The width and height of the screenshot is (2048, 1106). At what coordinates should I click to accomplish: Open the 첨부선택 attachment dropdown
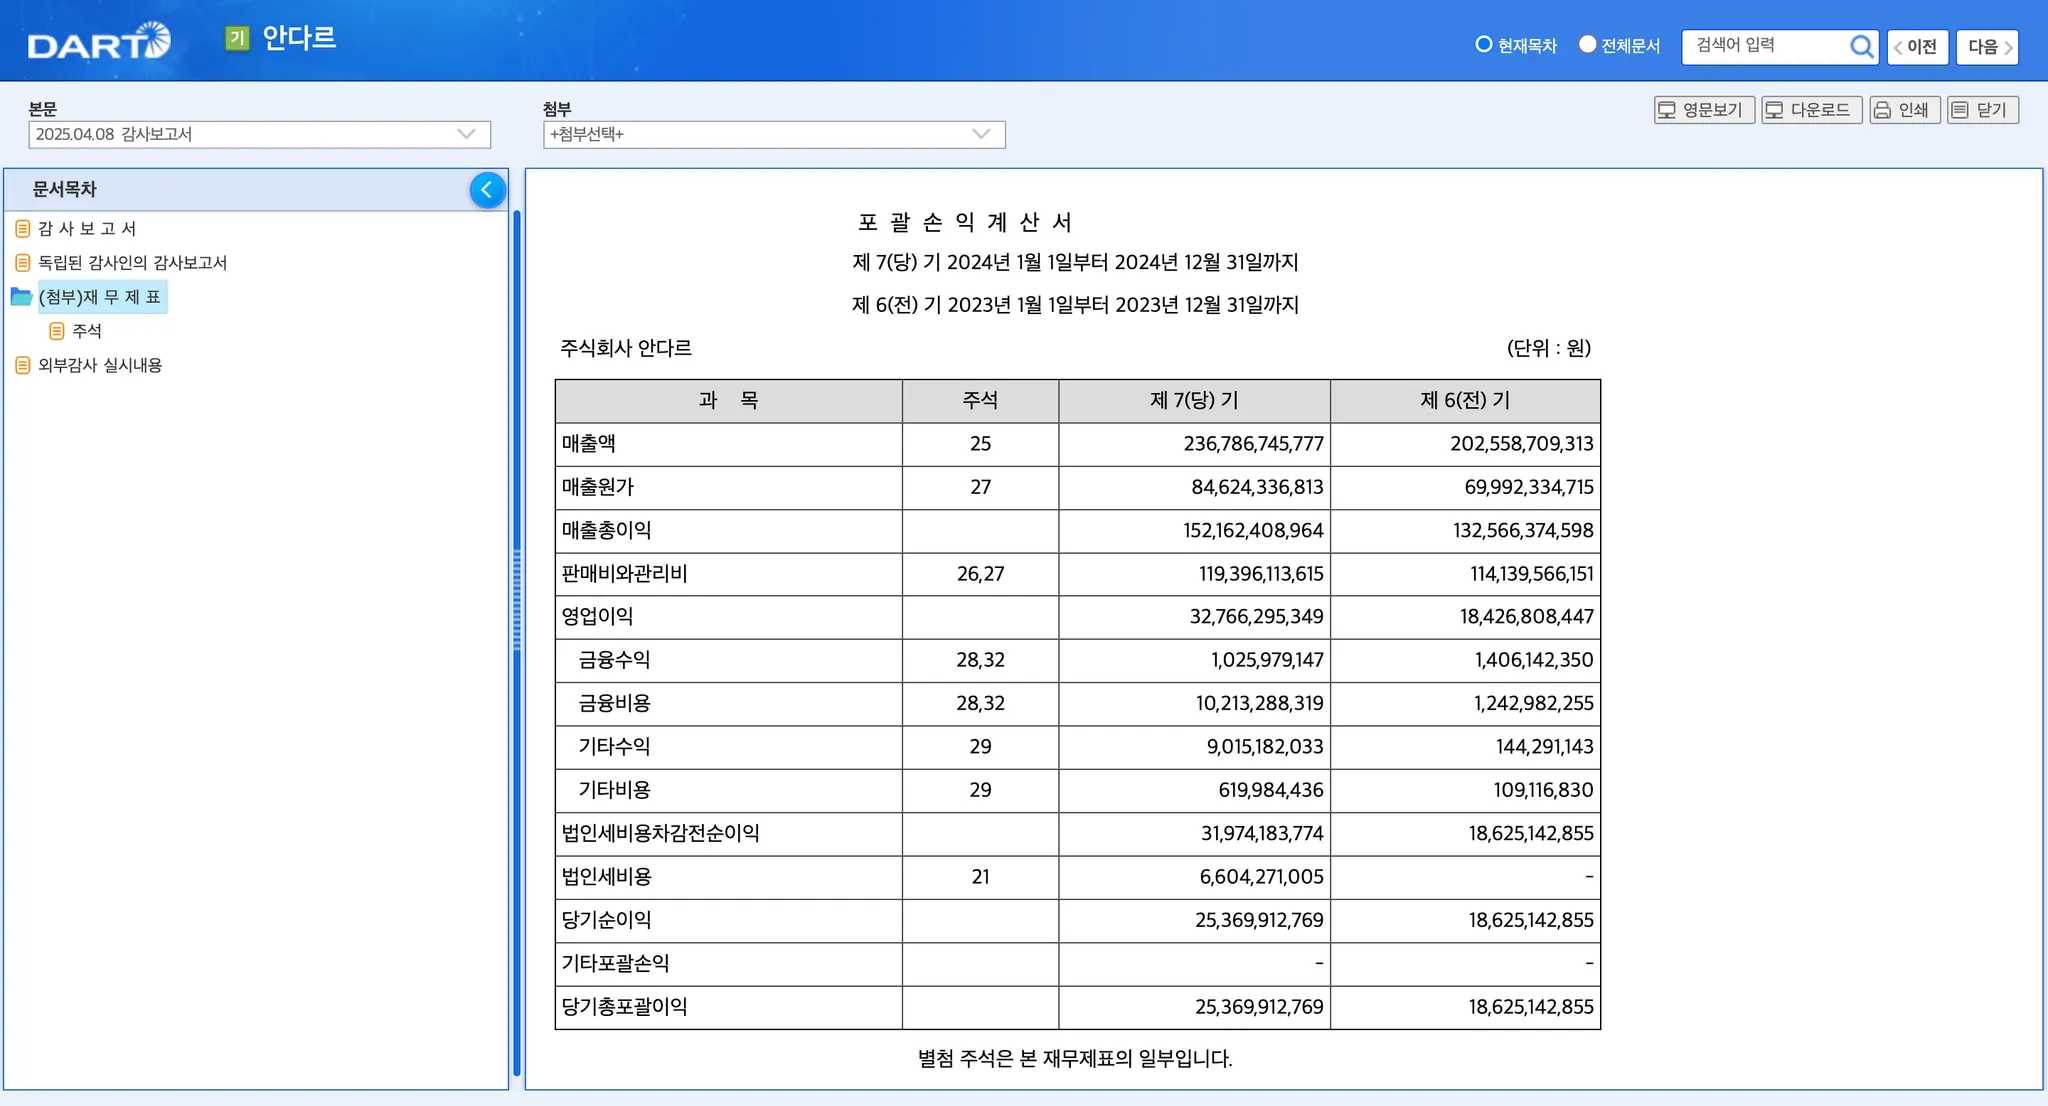(x=773, y=134)
